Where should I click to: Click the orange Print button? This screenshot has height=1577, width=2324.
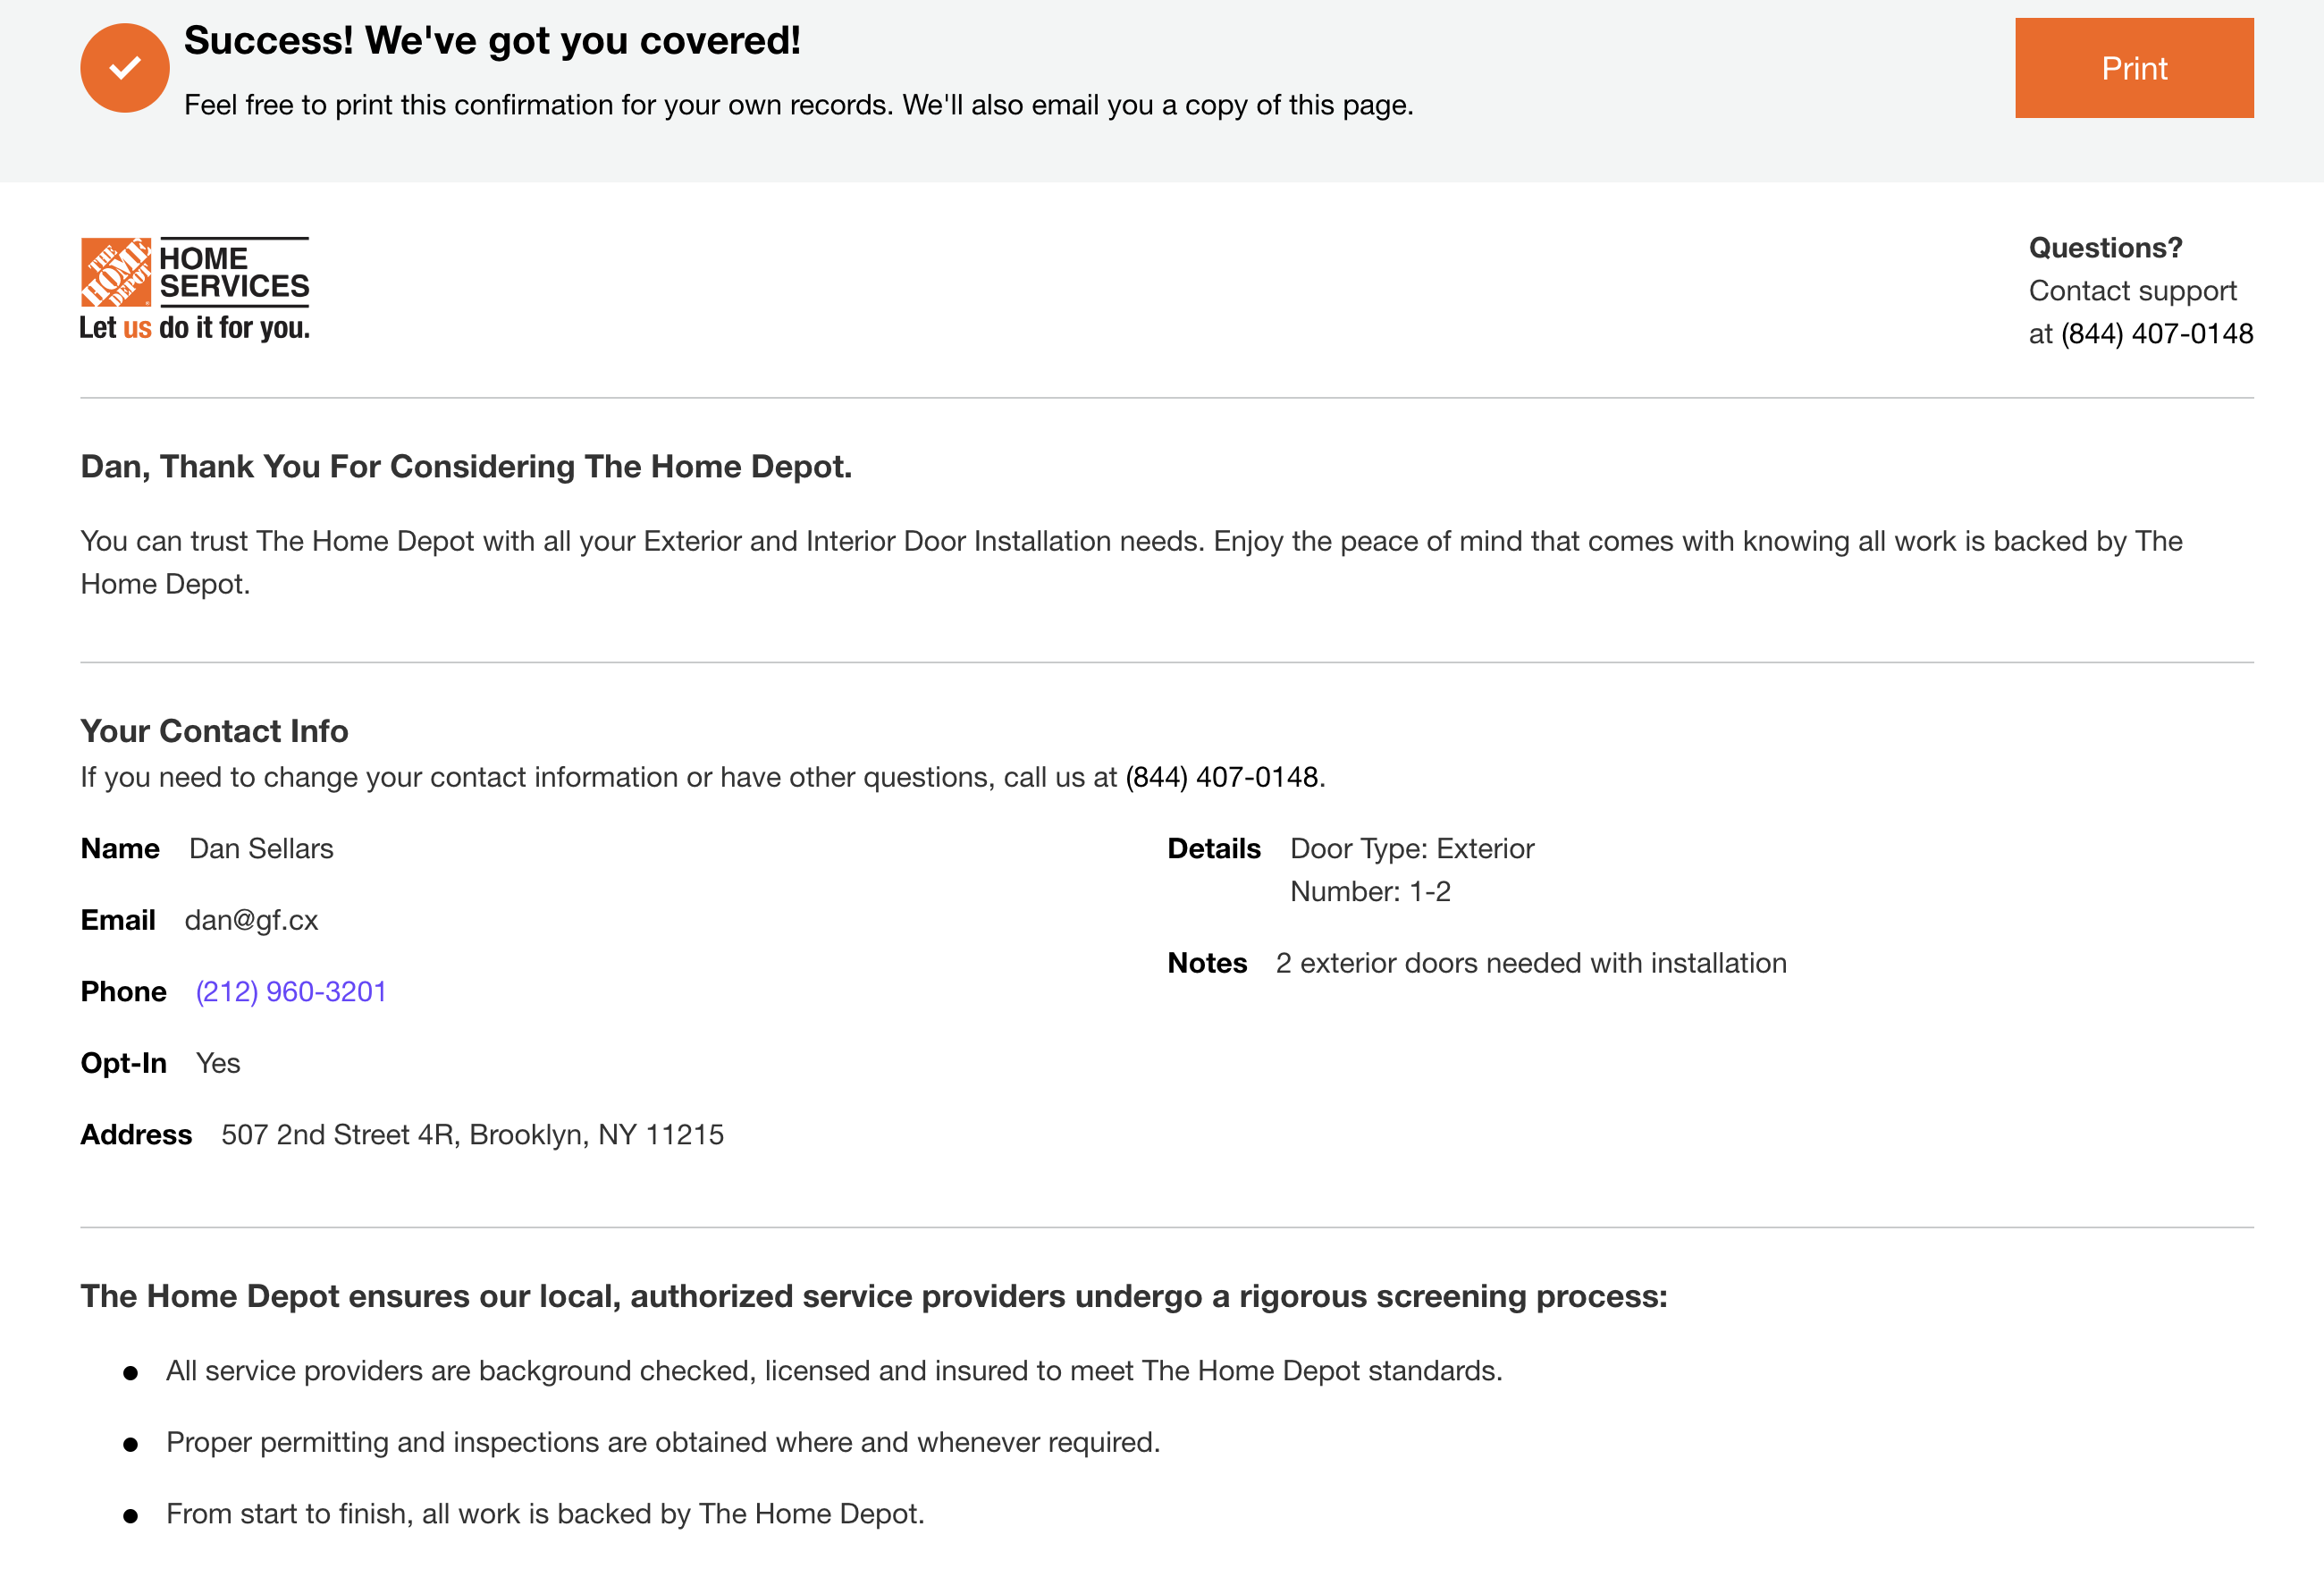(2134, 68)
